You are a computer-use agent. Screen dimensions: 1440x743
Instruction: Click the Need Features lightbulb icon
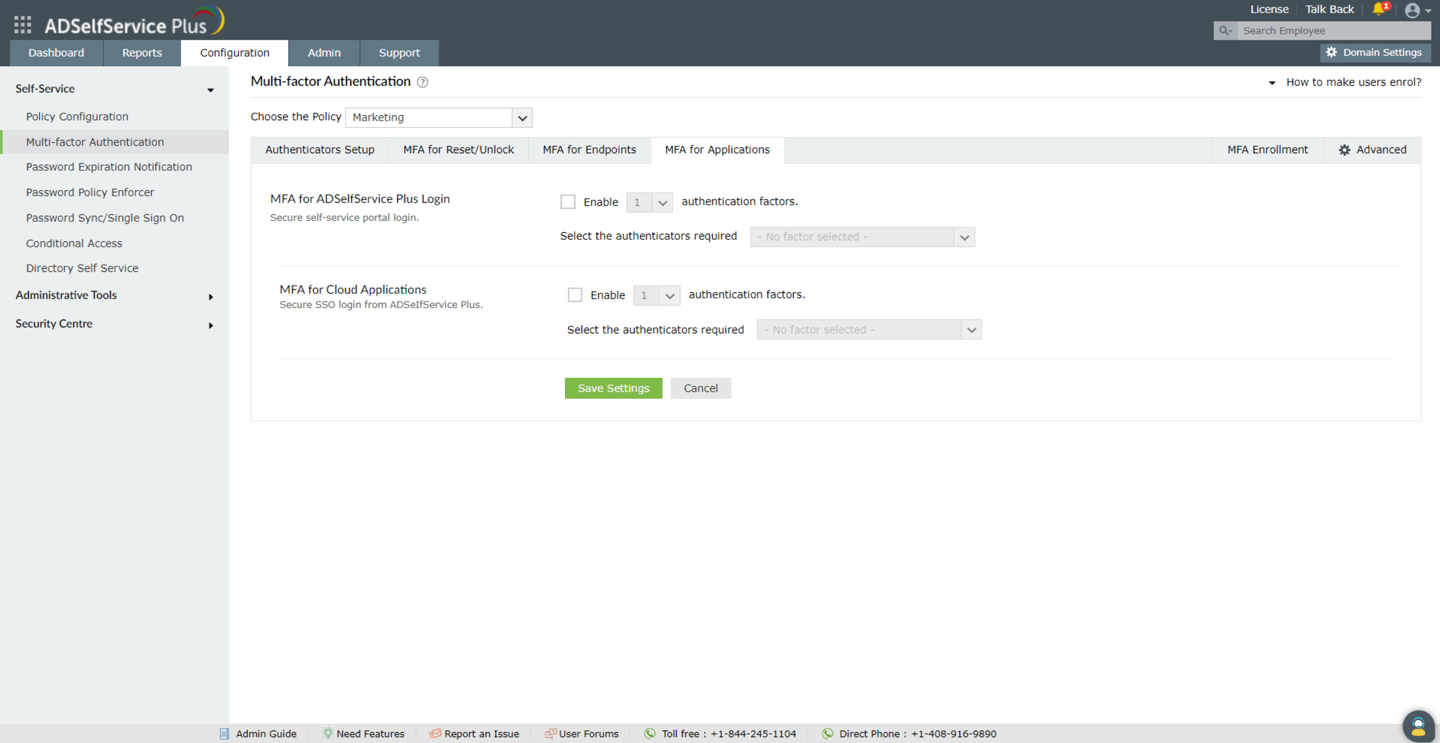327,734
